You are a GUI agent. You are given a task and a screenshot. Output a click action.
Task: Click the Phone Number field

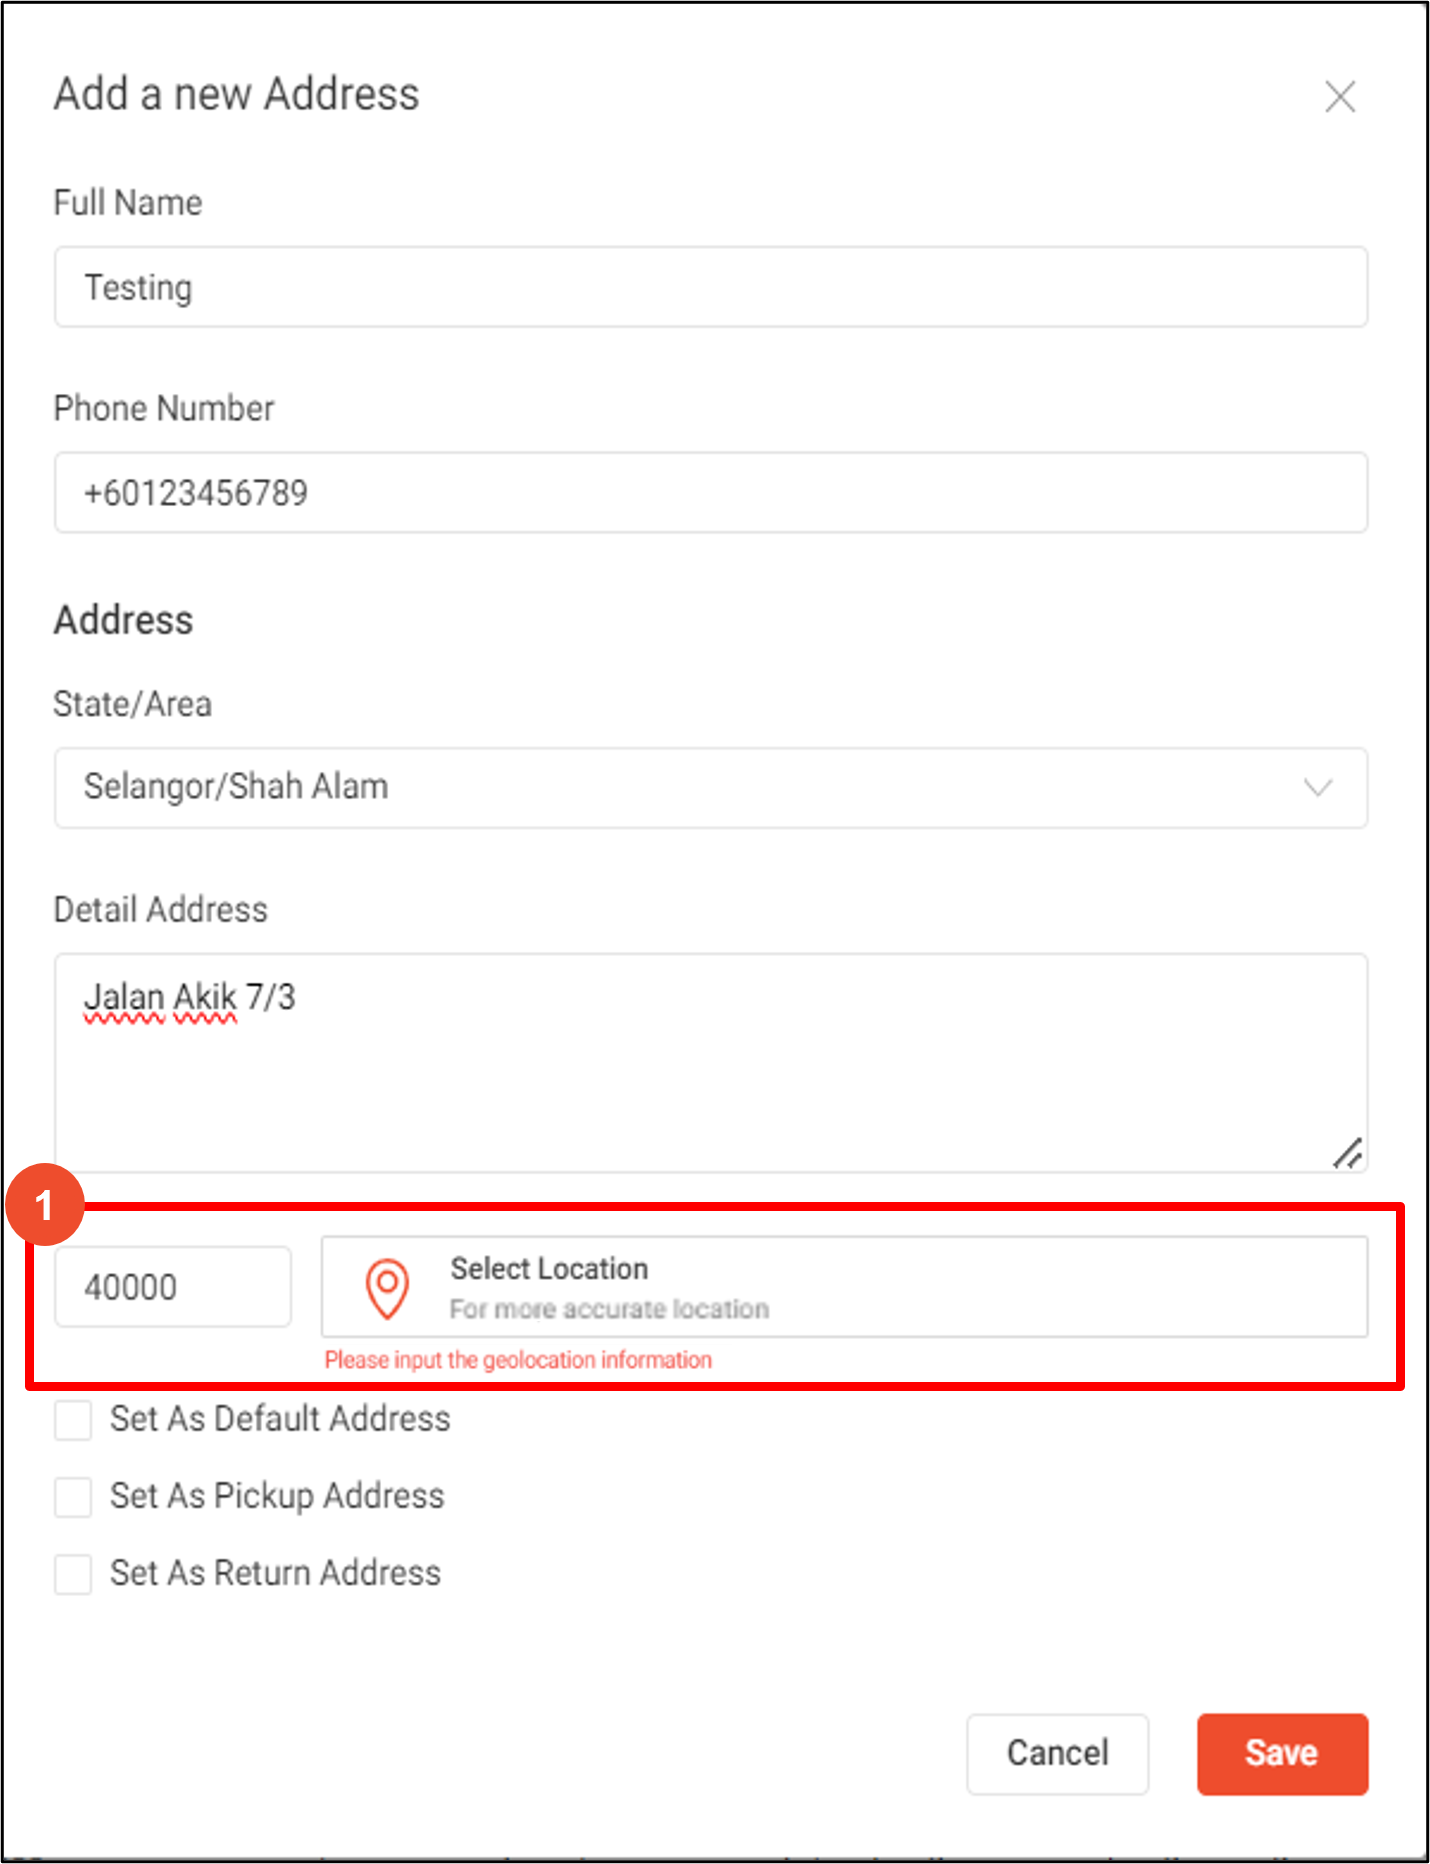click(711, 492)
